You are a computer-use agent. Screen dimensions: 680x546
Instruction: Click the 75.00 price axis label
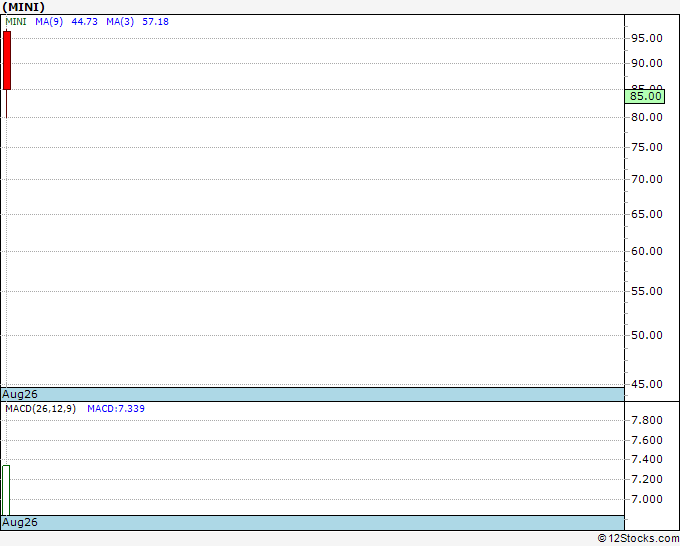point(647,147)
